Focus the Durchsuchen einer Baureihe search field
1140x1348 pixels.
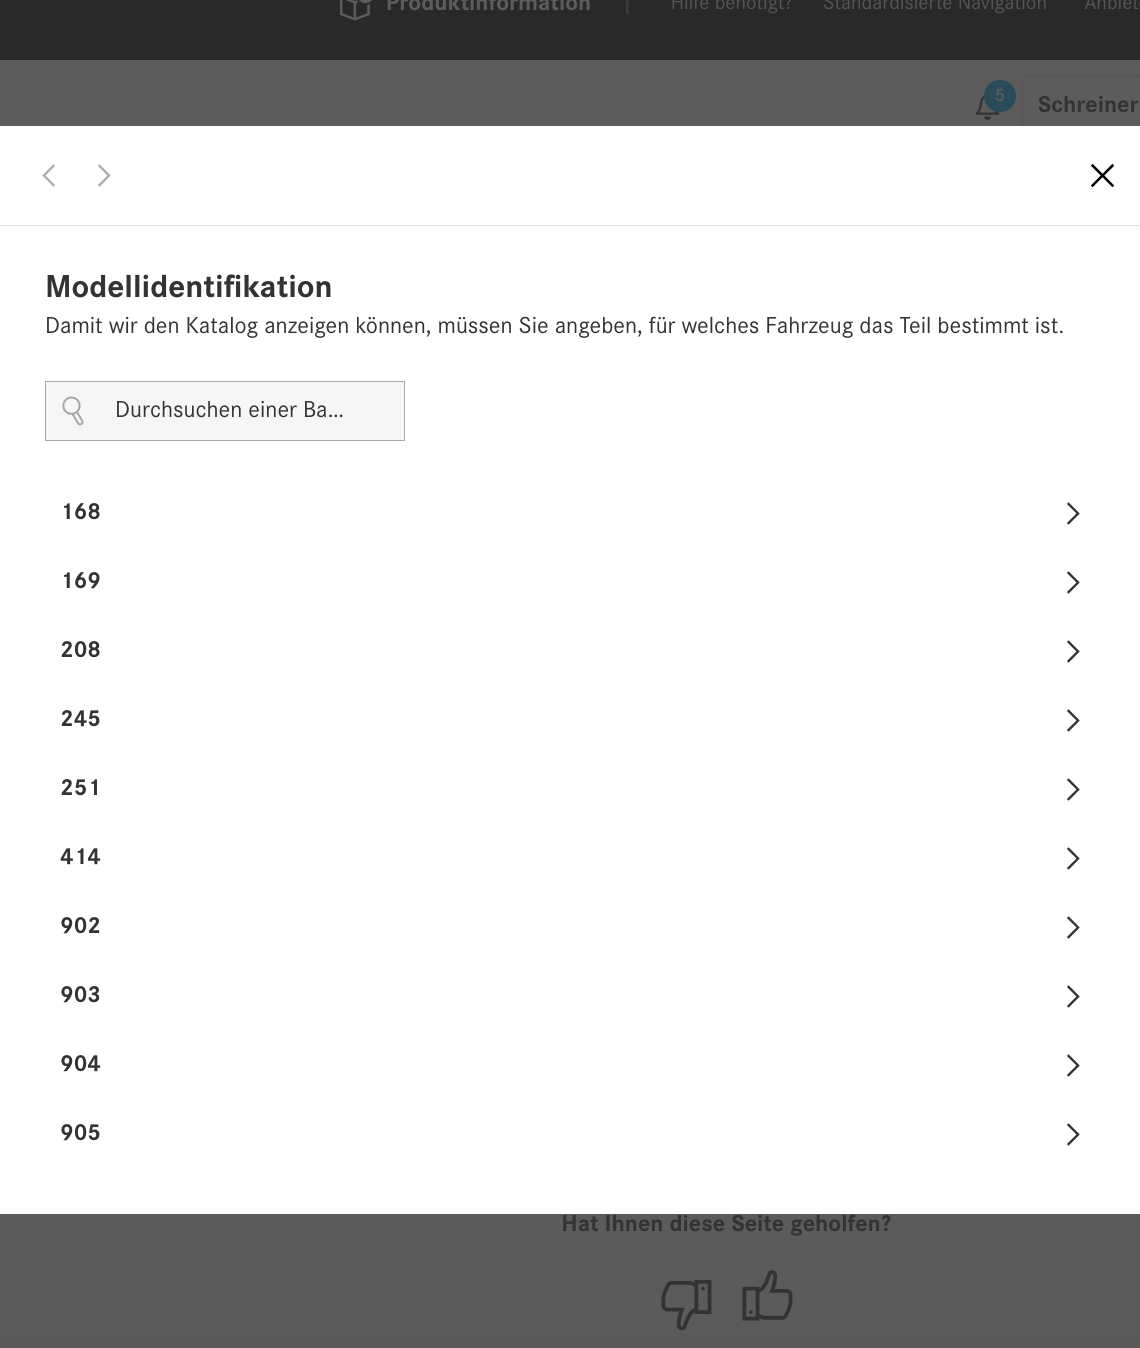[x=240, y=410]
